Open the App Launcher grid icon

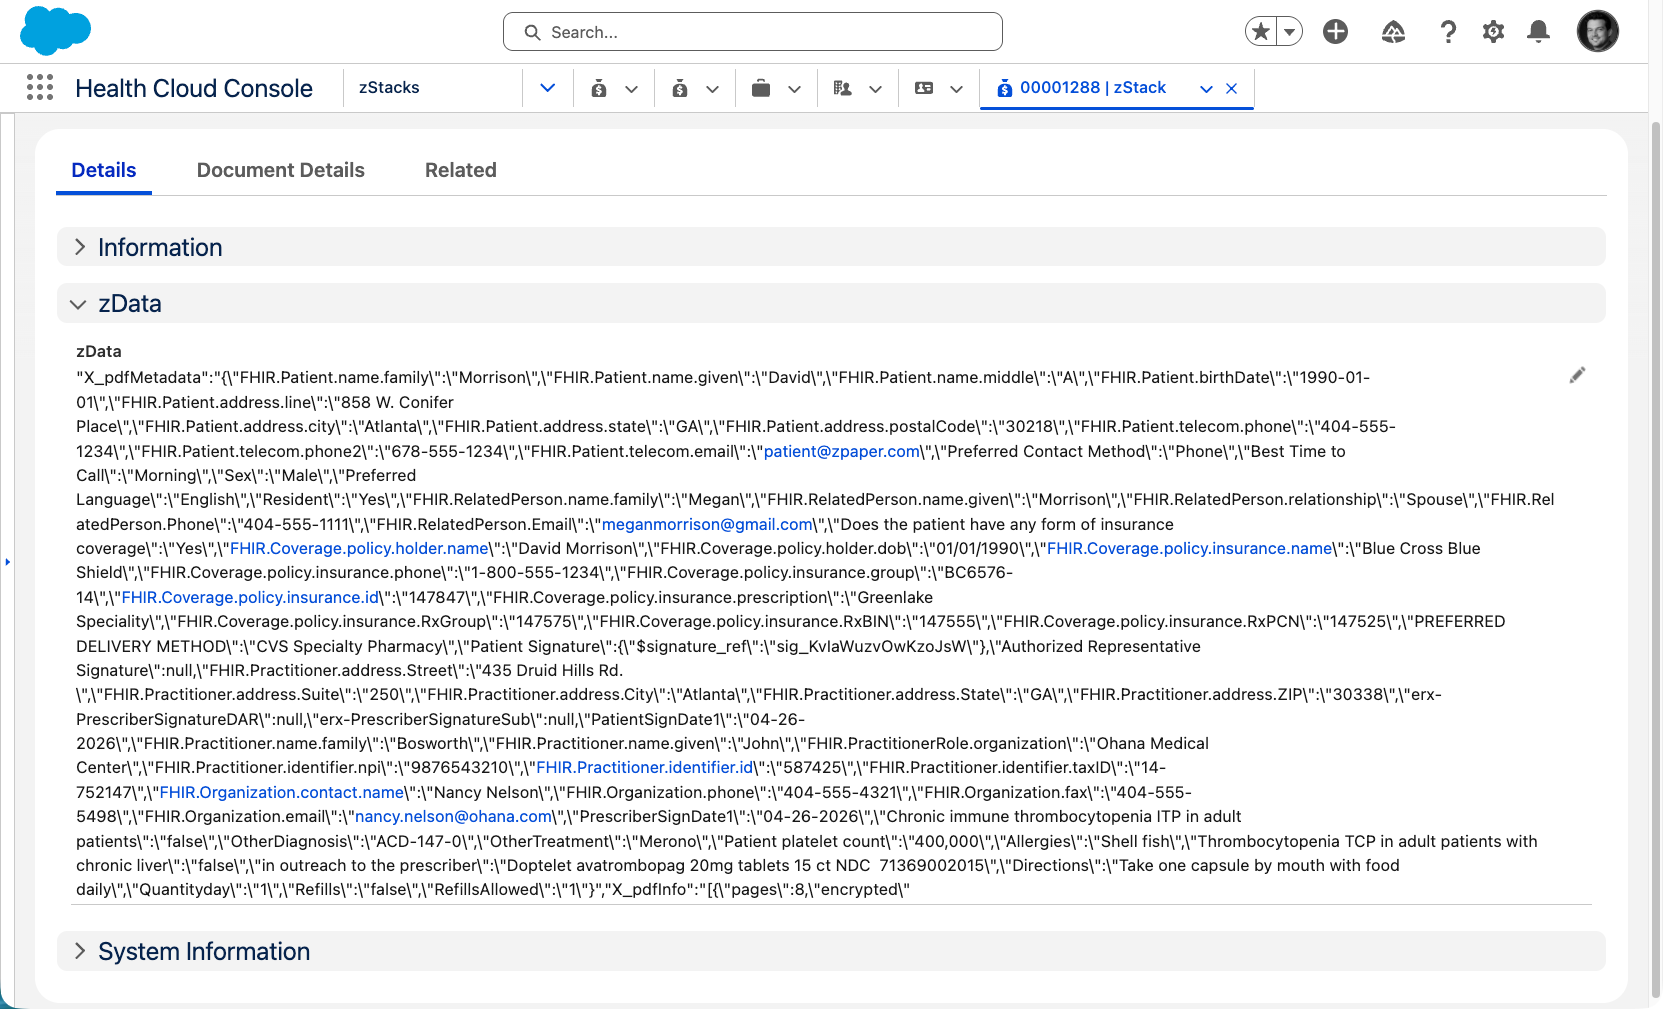click(x=40, y=88)
